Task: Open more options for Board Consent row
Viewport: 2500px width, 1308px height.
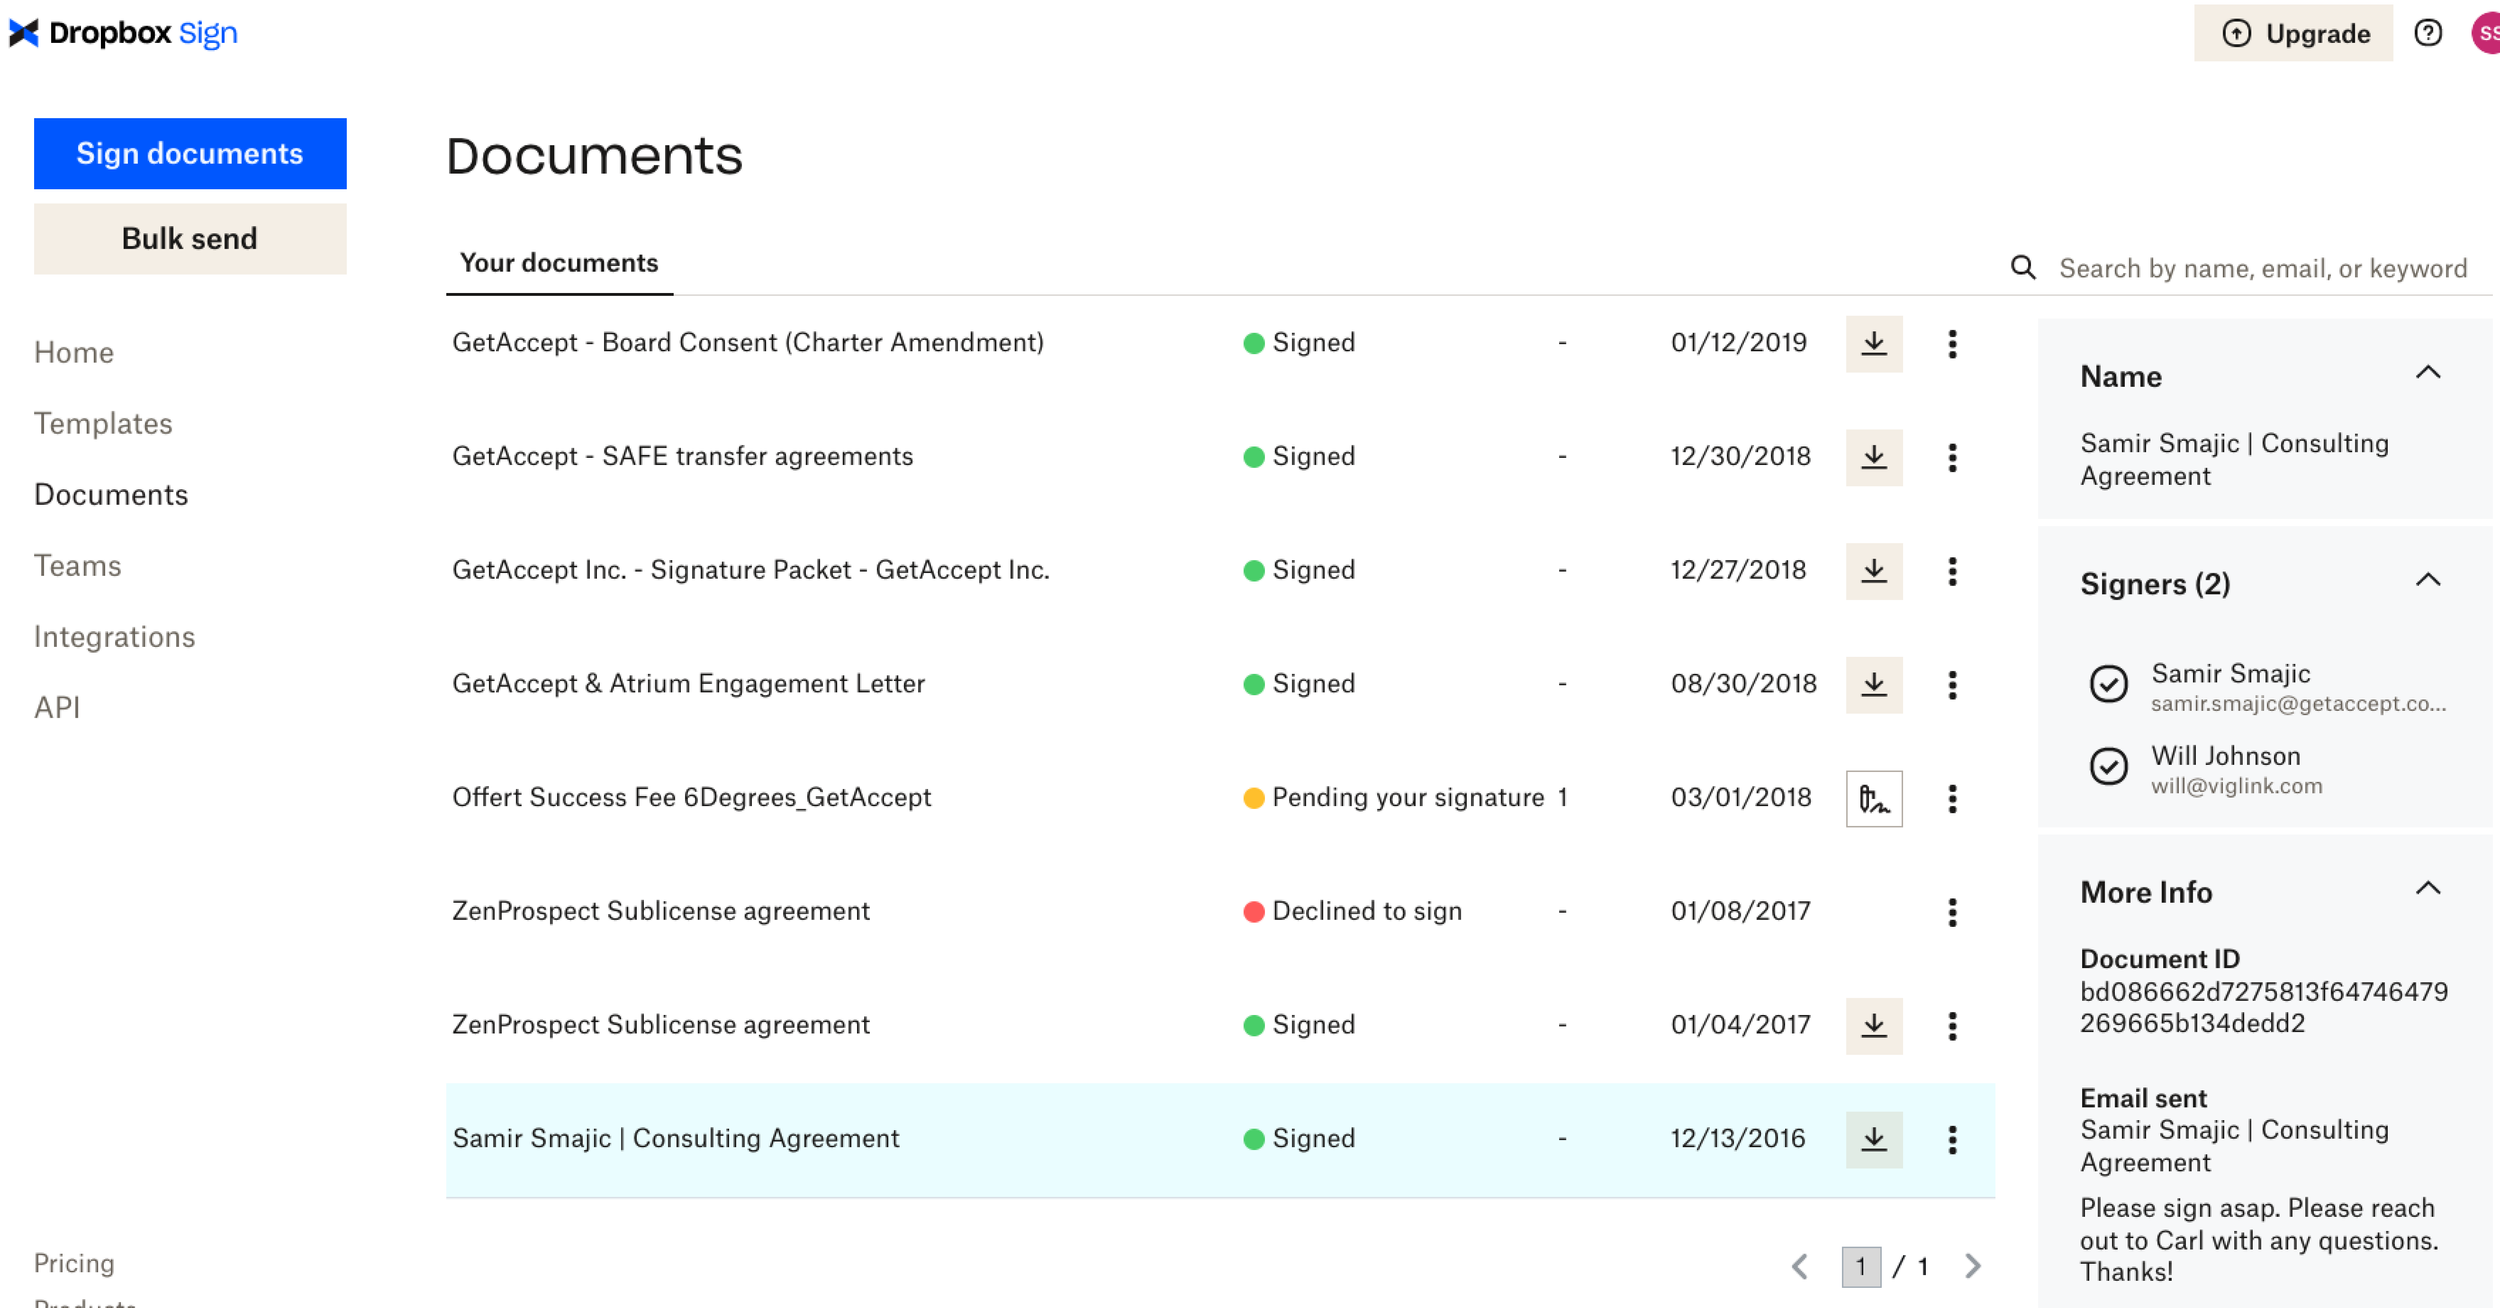Action: [x=1952, y=344]
